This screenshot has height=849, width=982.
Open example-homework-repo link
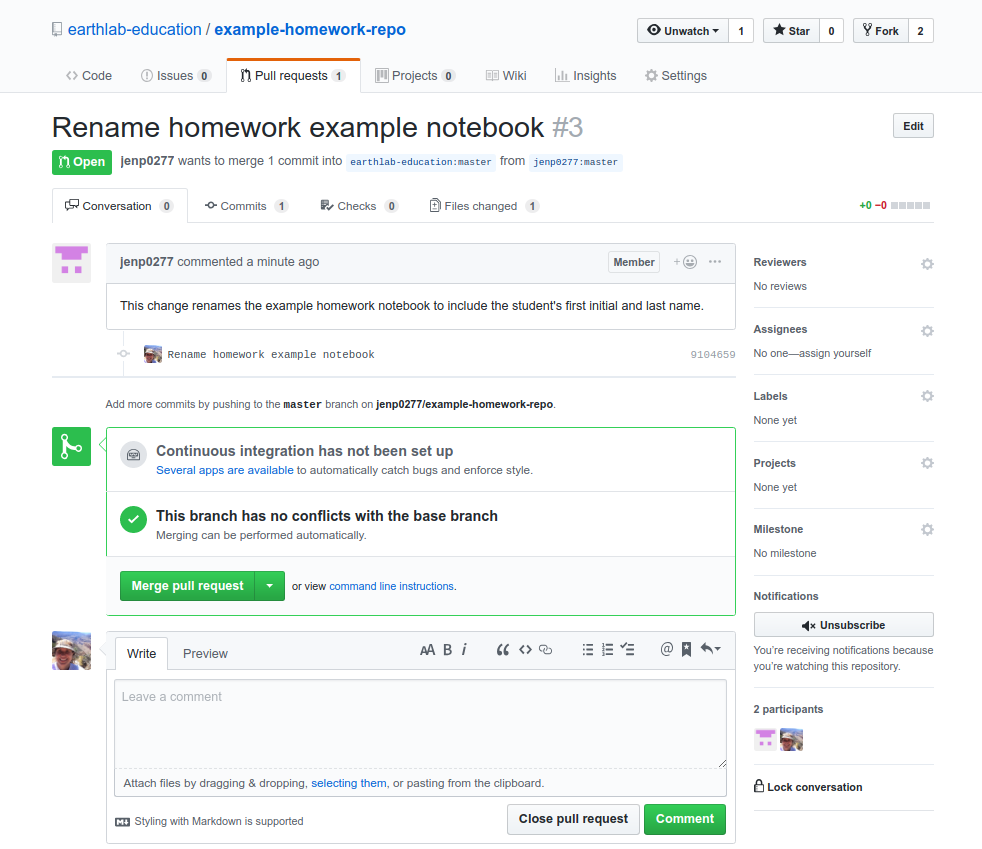pyautogui.click(x=310, y=29)
